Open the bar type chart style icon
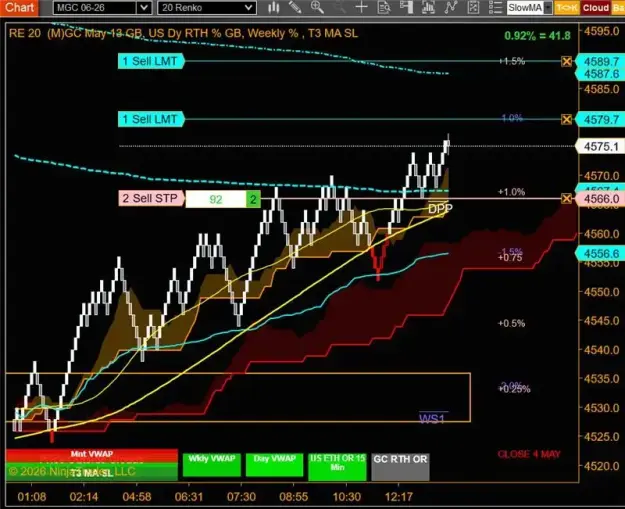The image size is (625, 509). 273,7
